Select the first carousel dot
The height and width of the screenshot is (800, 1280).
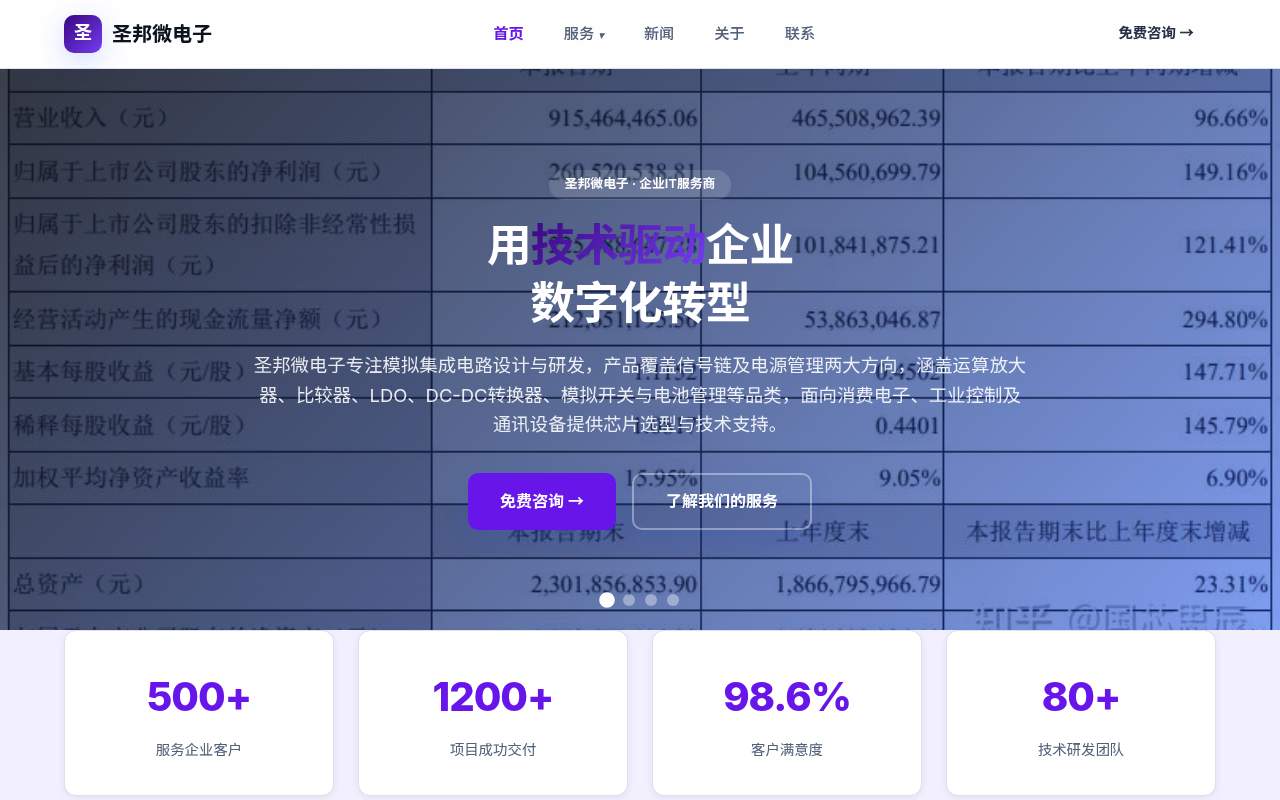pyautogui.click(x=607, y=600)
